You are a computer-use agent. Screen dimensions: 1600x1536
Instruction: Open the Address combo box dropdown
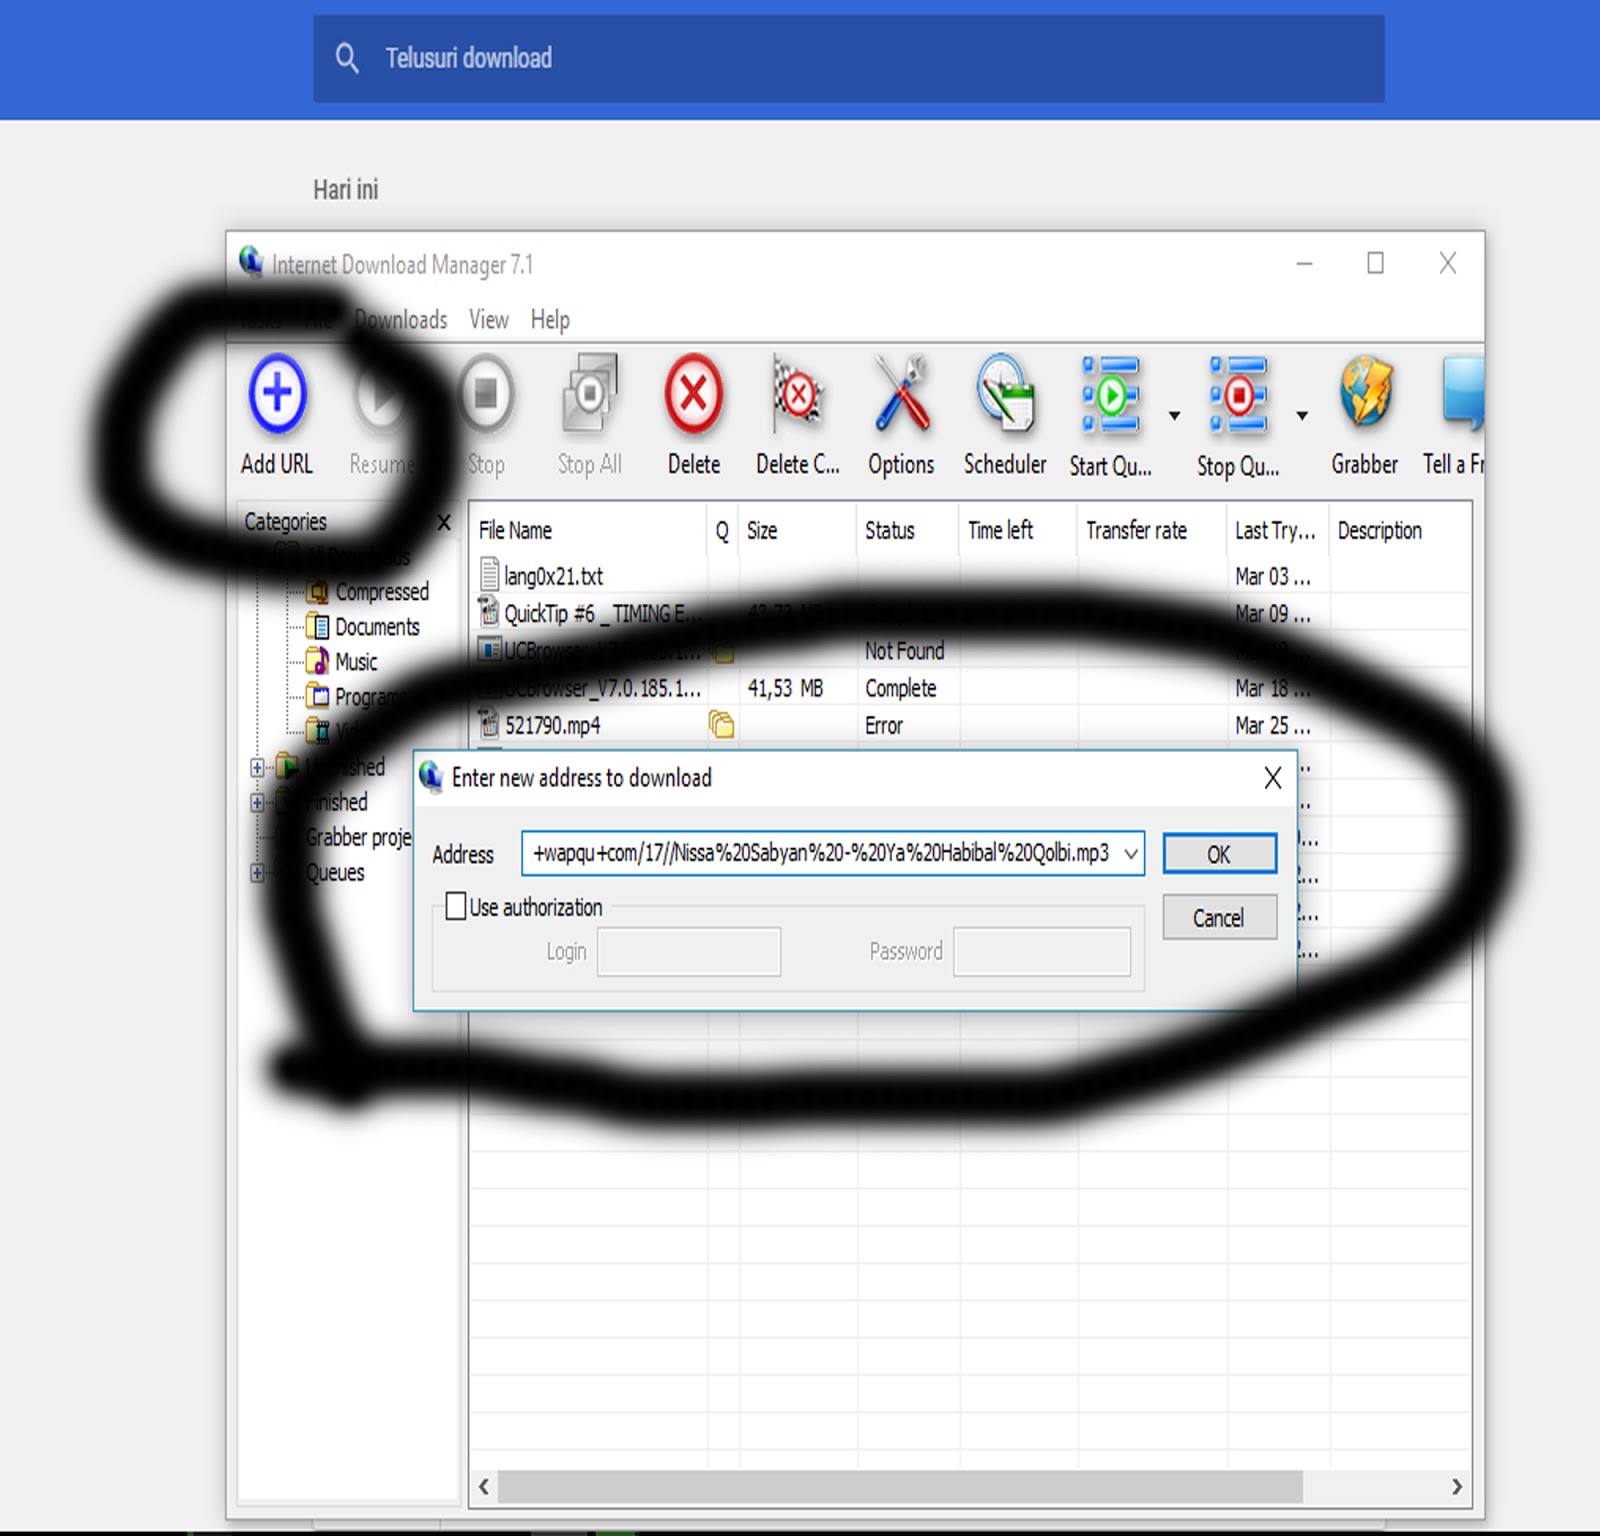tap(1132, 854)
